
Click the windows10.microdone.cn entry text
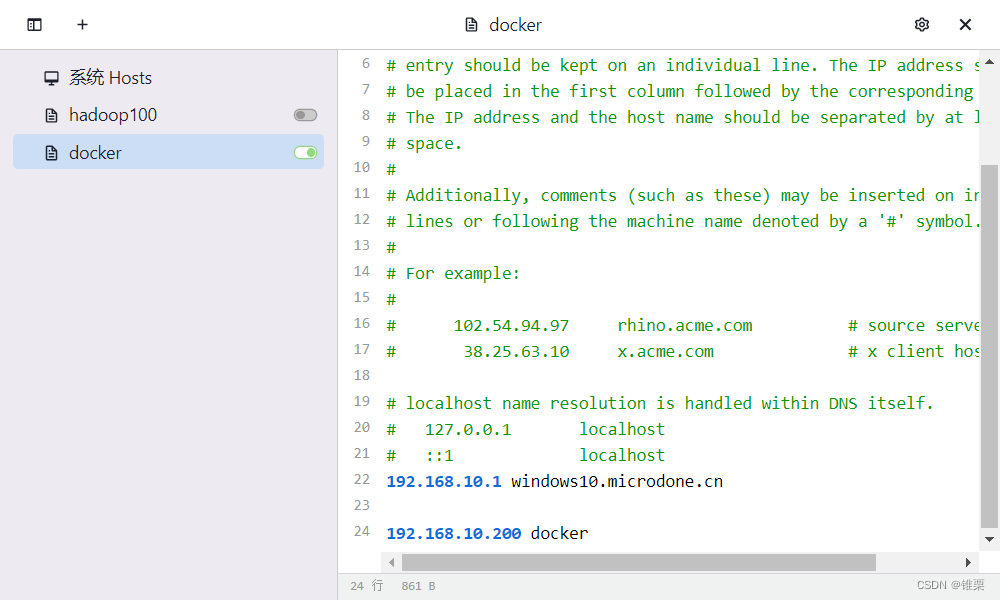[616, 482]
